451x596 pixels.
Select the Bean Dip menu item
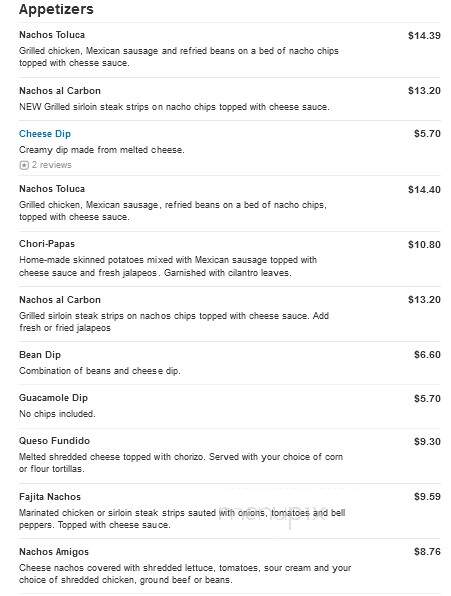[40, 355]
